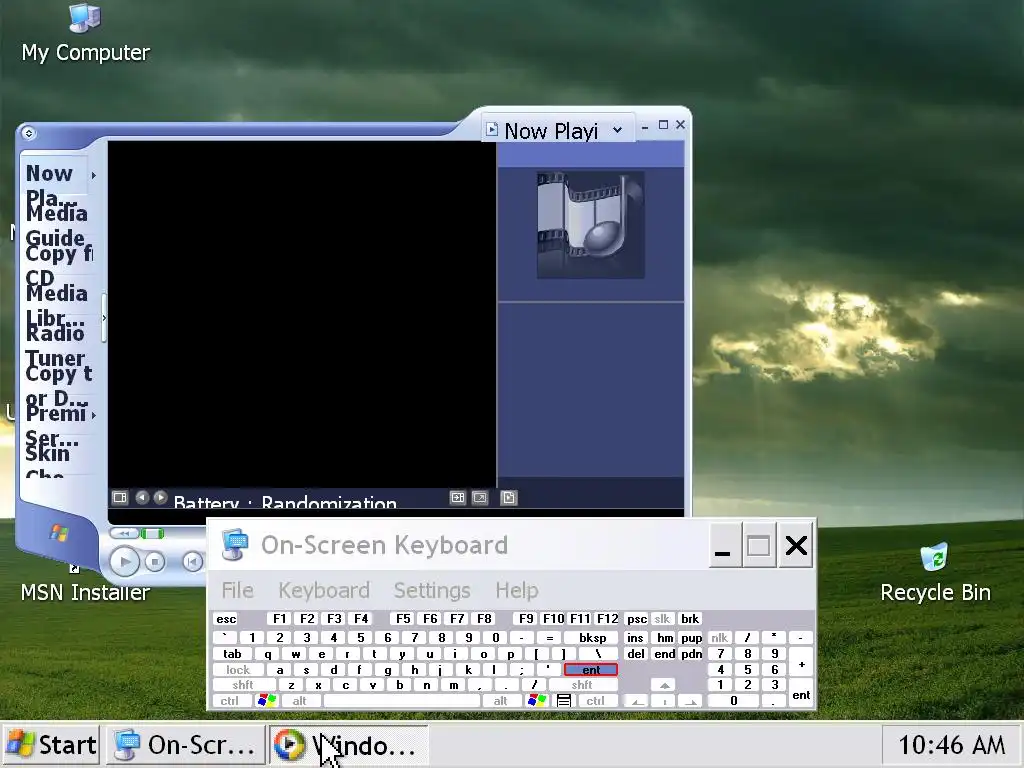Screen dimensions: 1024x768
Task: Open visualization selector icon left of arrows
Action: (120, 498)
